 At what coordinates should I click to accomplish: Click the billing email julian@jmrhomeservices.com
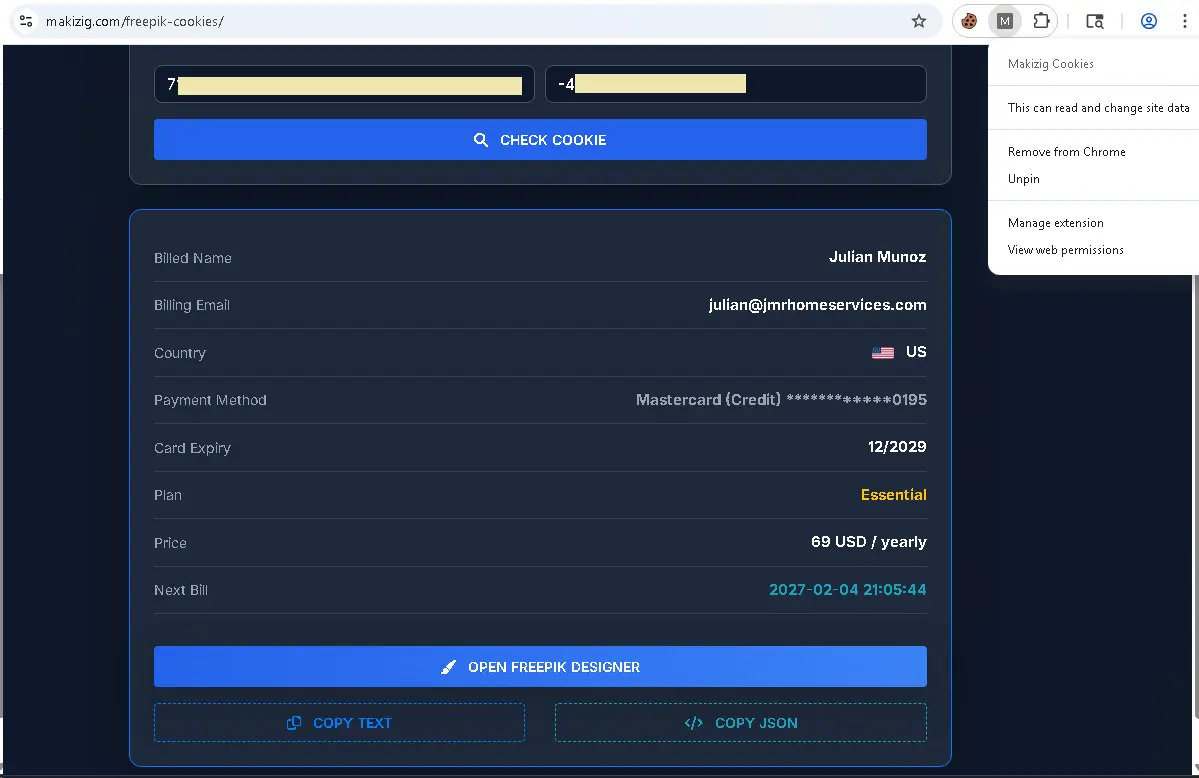[x=817, y=304]
